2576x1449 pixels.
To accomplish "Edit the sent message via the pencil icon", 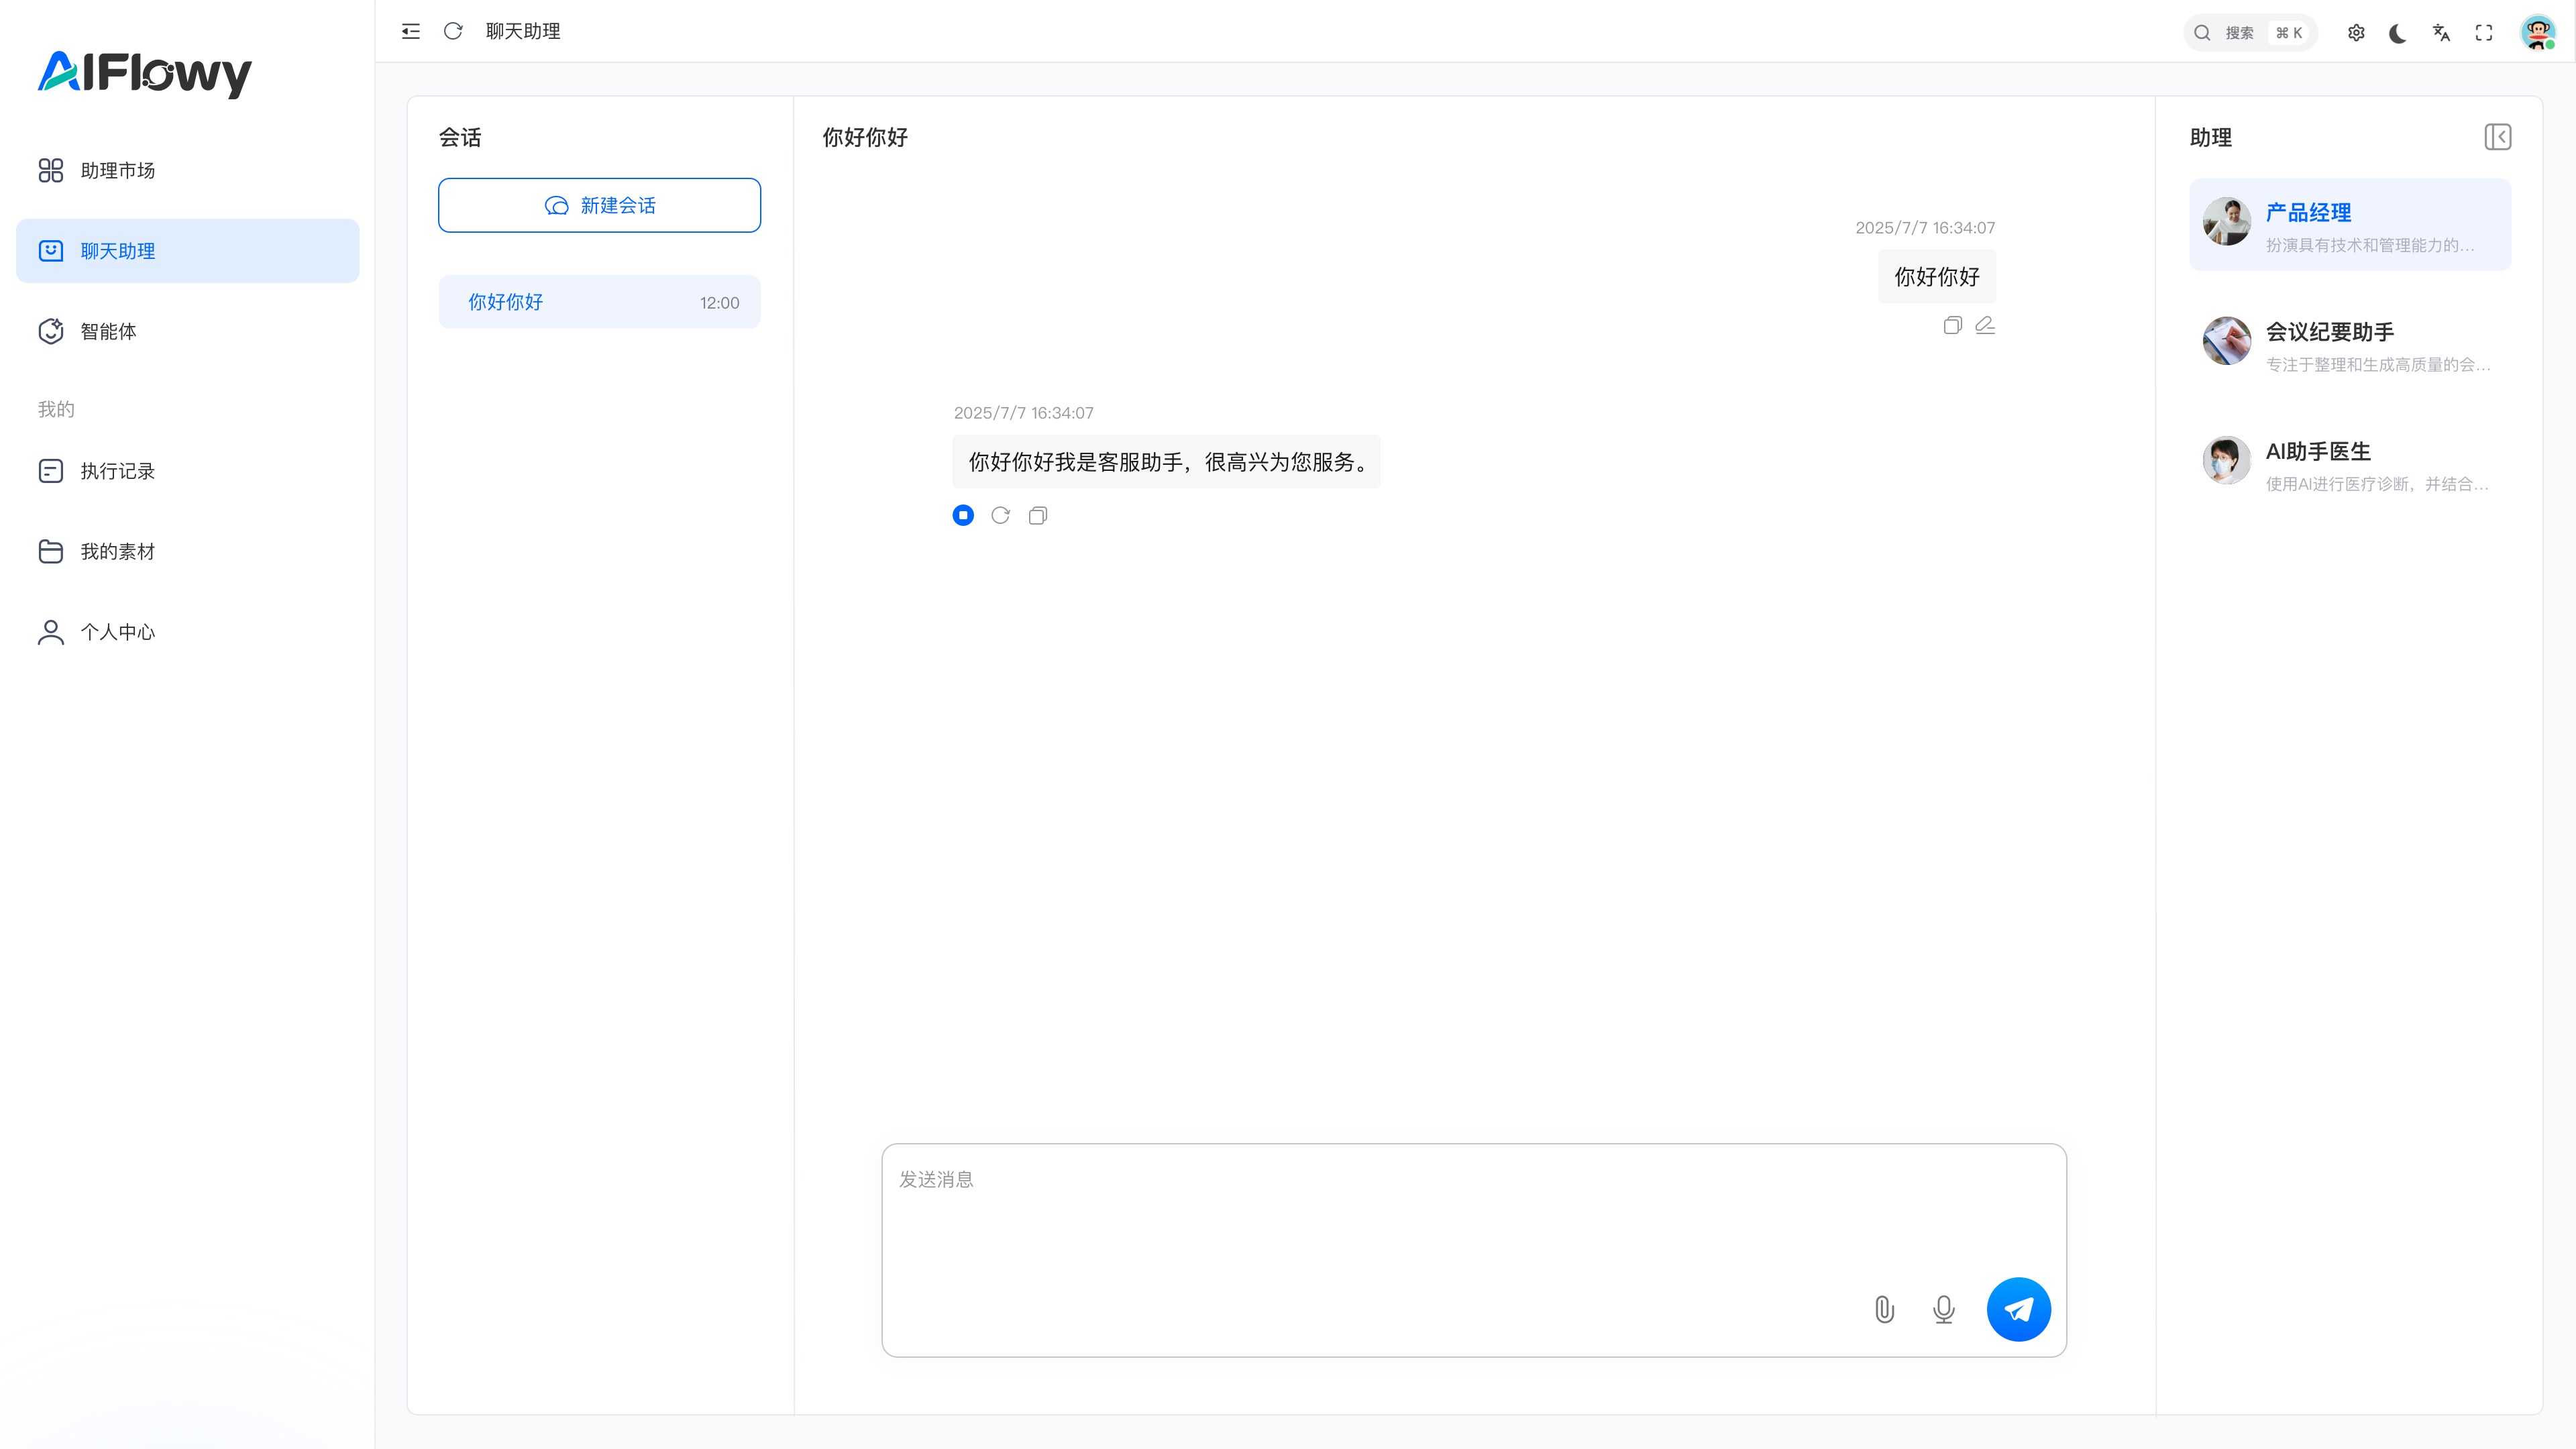I will click(x=1985, y=325).
